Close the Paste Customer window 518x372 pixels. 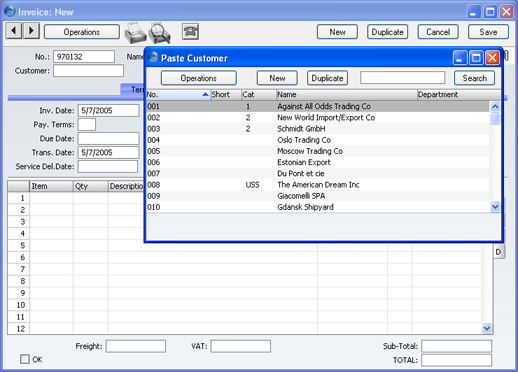[492, 58]
